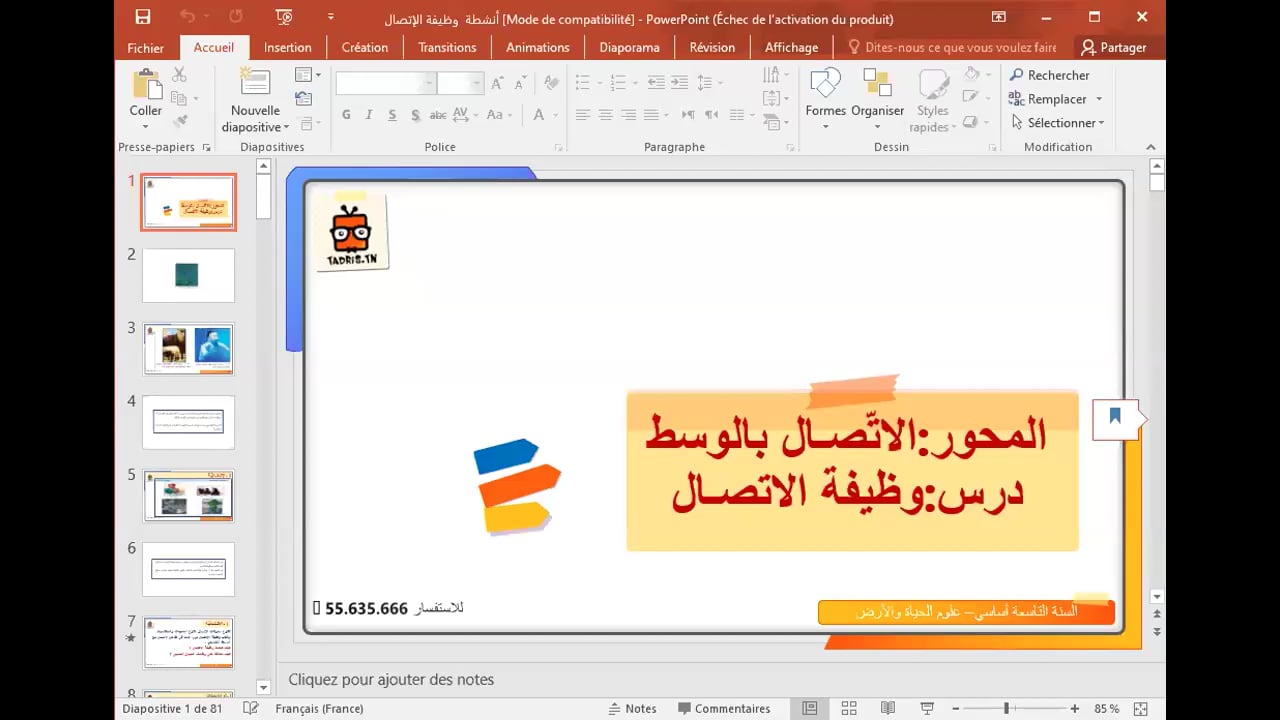
Task: Click the zoom in plus button
Action: (1075, 708)
